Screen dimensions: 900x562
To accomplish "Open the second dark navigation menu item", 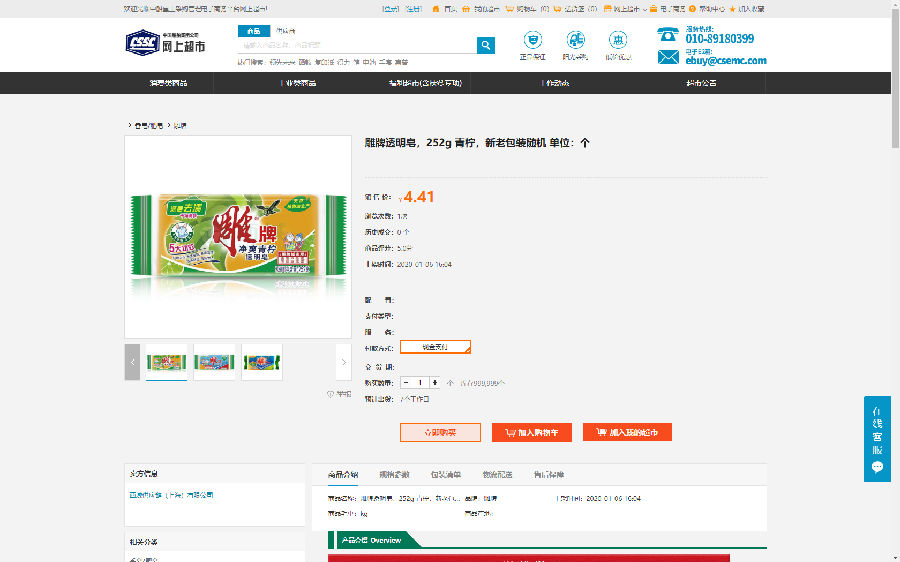I will pyautogui.click(x=299, y=83).
